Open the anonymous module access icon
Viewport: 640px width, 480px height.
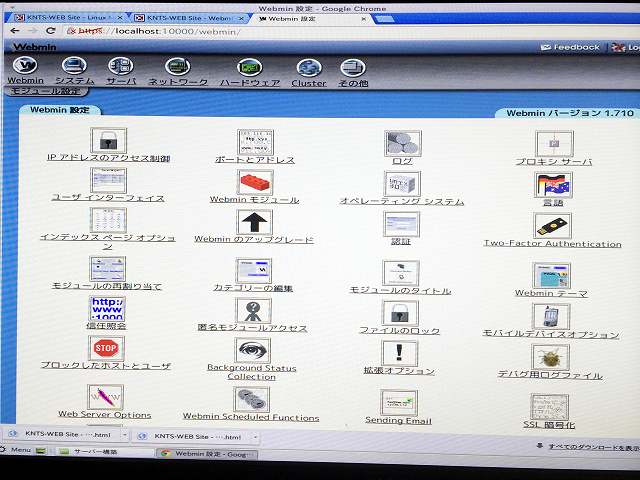click(253, 311)
